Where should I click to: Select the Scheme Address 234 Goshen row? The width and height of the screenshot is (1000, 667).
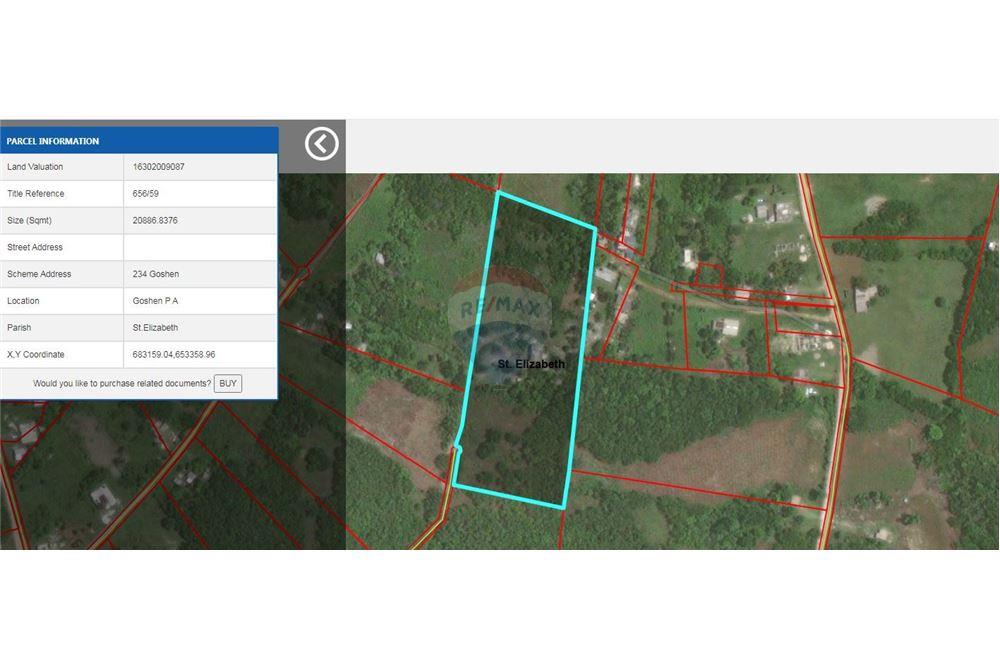(140, 274)
